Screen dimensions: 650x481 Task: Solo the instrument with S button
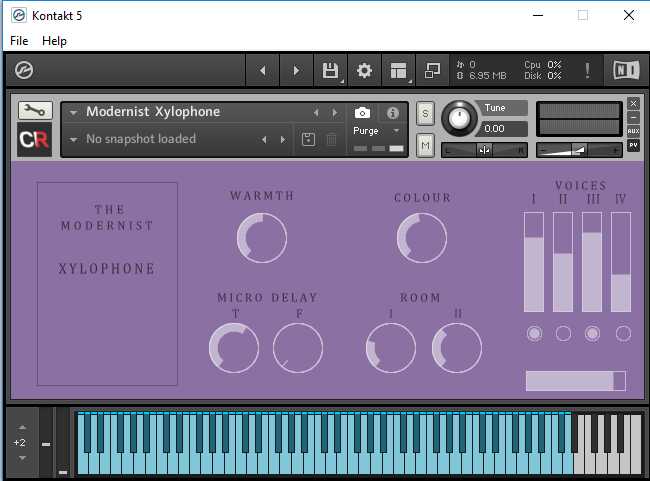click(425, 113)
